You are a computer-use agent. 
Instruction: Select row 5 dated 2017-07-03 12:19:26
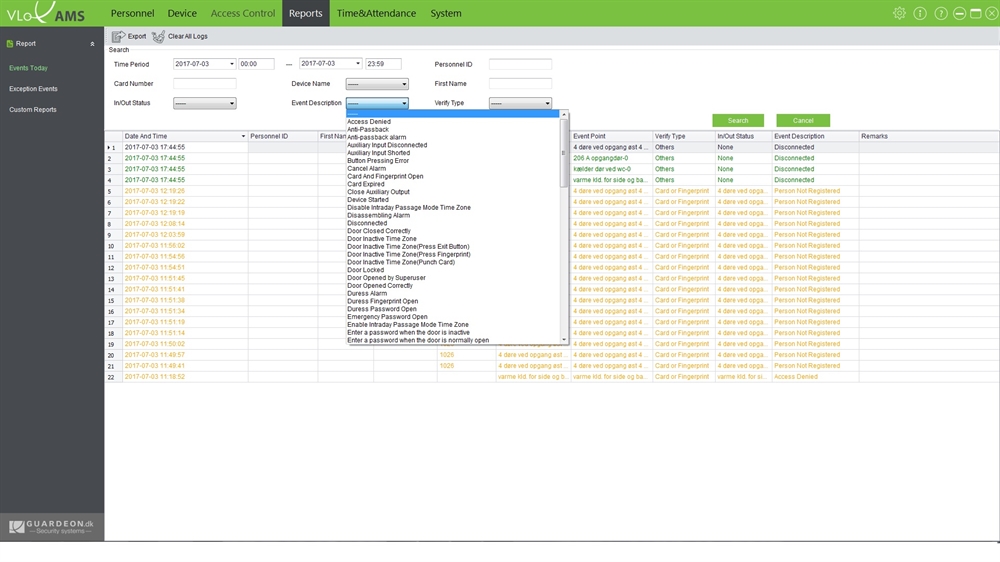point(552,191)
